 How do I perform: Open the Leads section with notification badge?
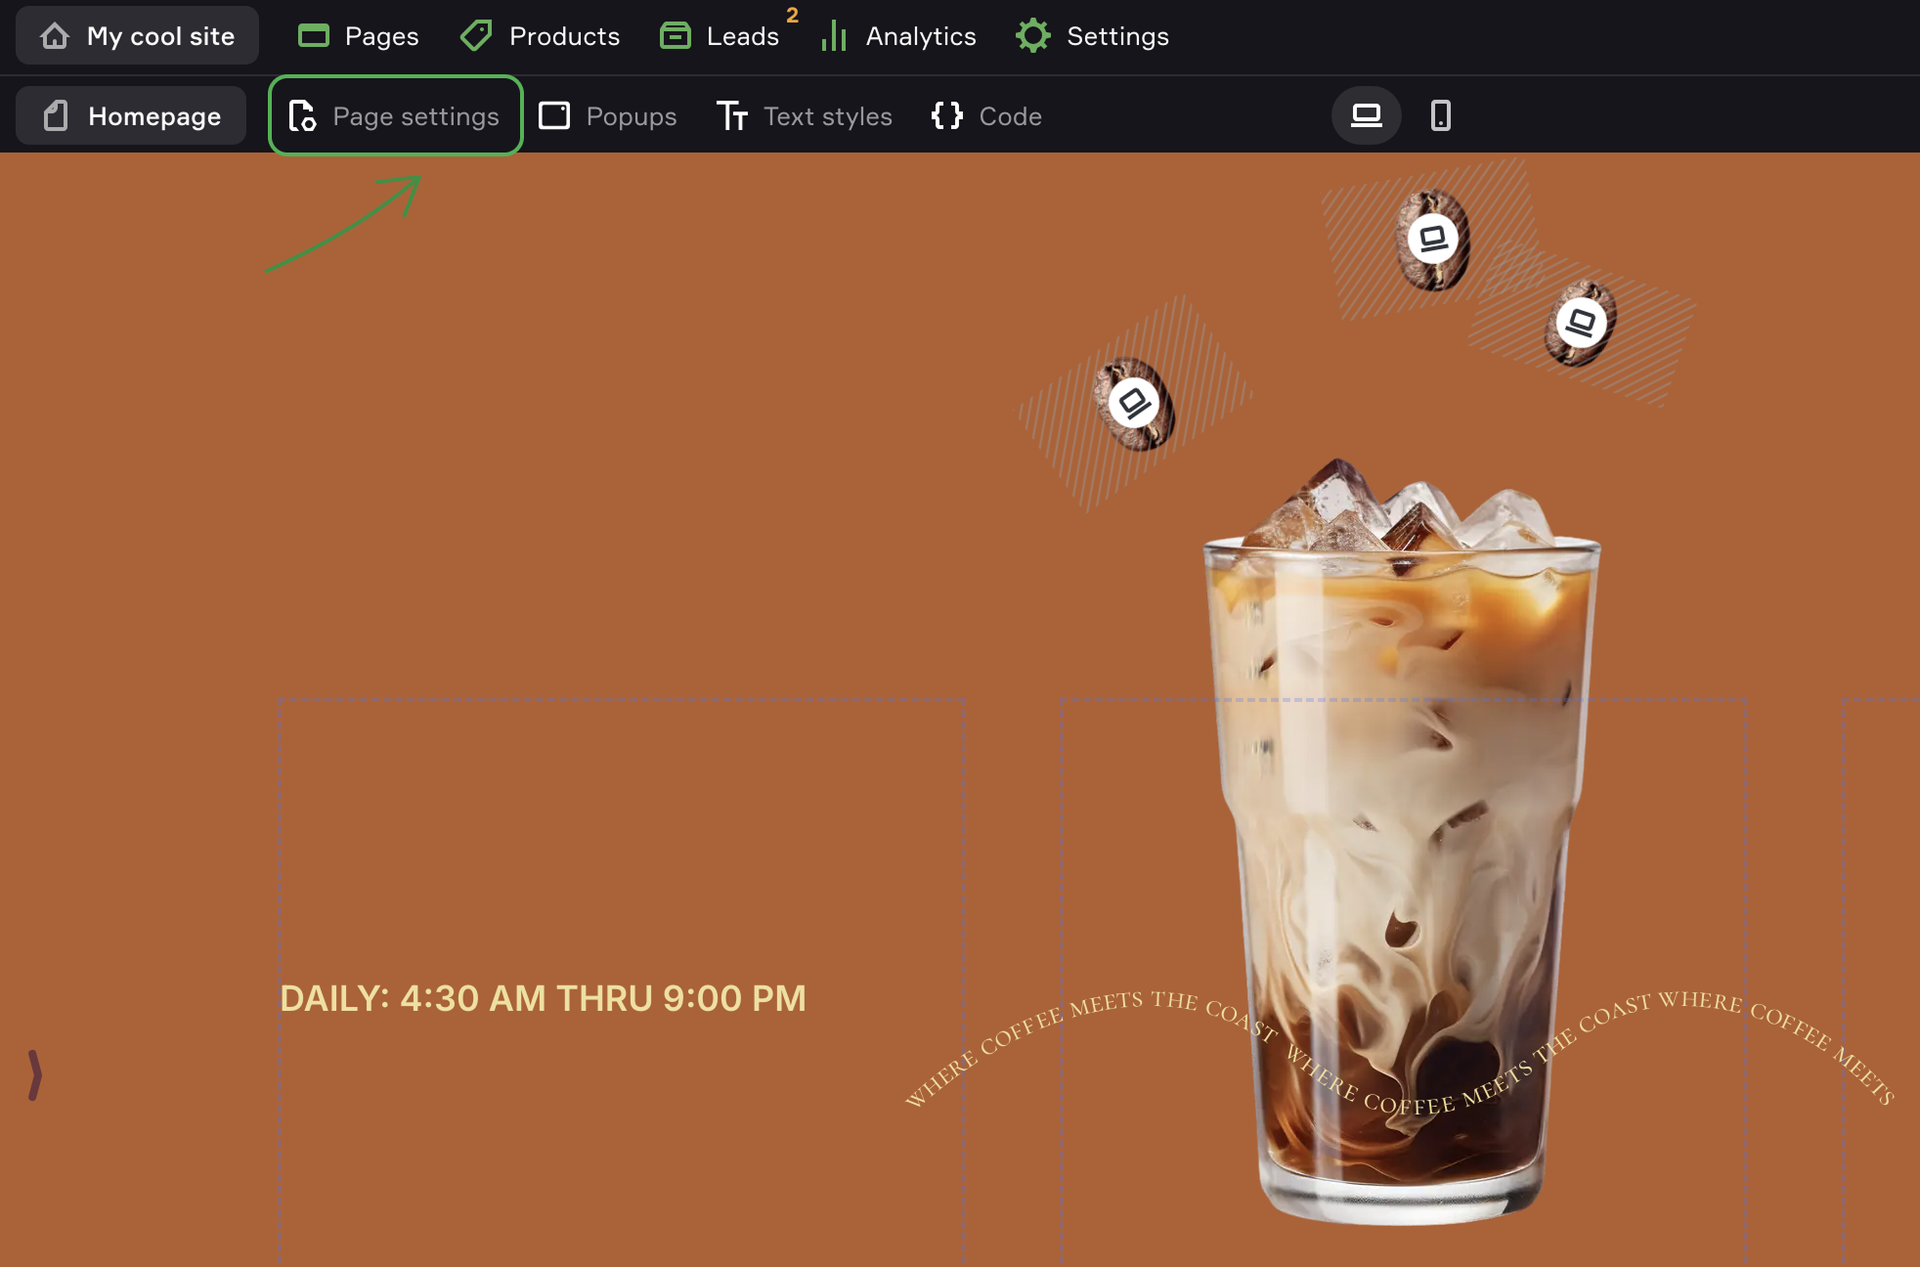[x=720, y=36]
